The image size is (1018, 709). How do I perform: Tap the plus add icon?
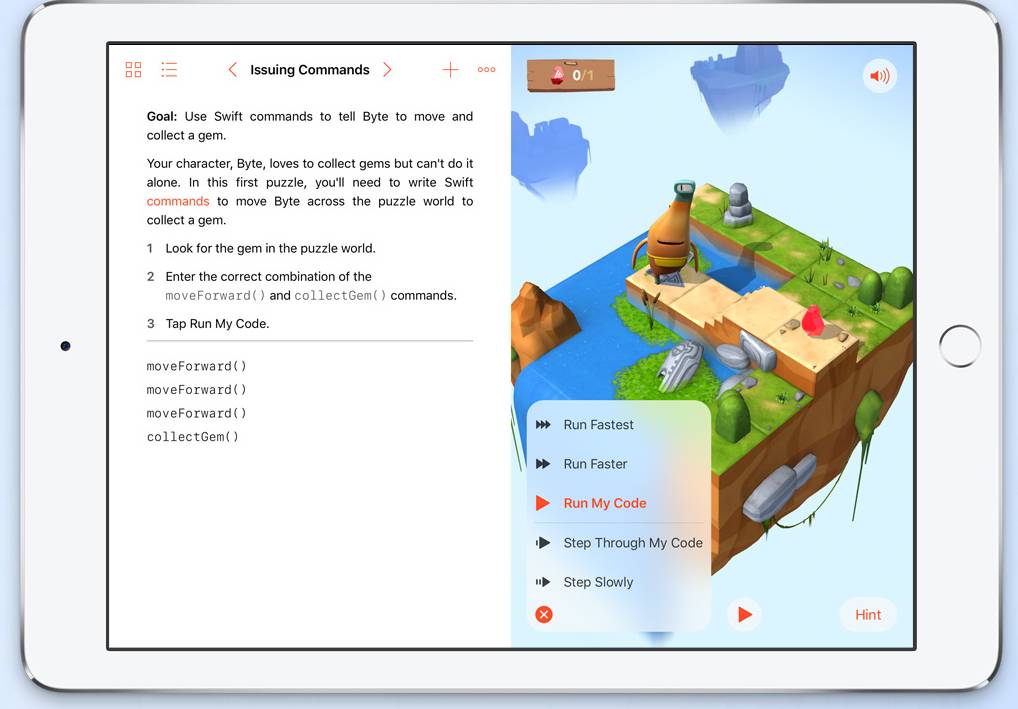point(451,69)
